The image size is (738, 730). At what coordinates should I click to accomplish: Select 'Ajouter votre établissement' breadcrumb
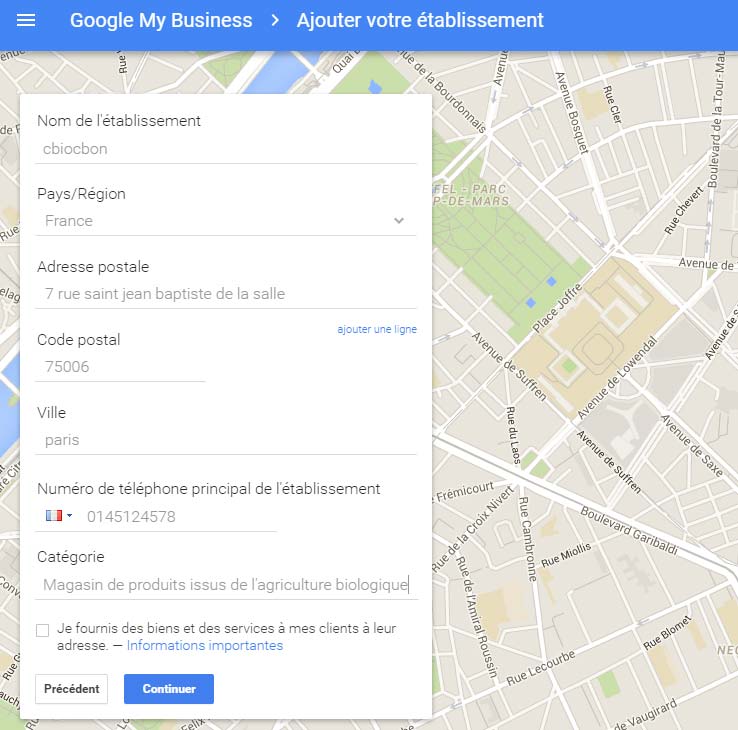pos(420,20)
